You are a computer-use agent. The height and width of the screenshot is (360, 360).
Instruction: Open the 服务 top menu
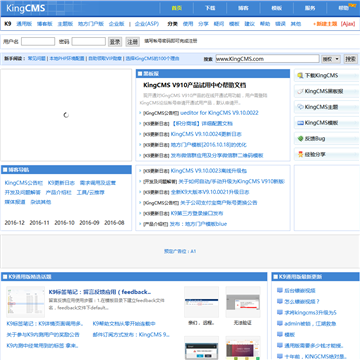(310, 8)
